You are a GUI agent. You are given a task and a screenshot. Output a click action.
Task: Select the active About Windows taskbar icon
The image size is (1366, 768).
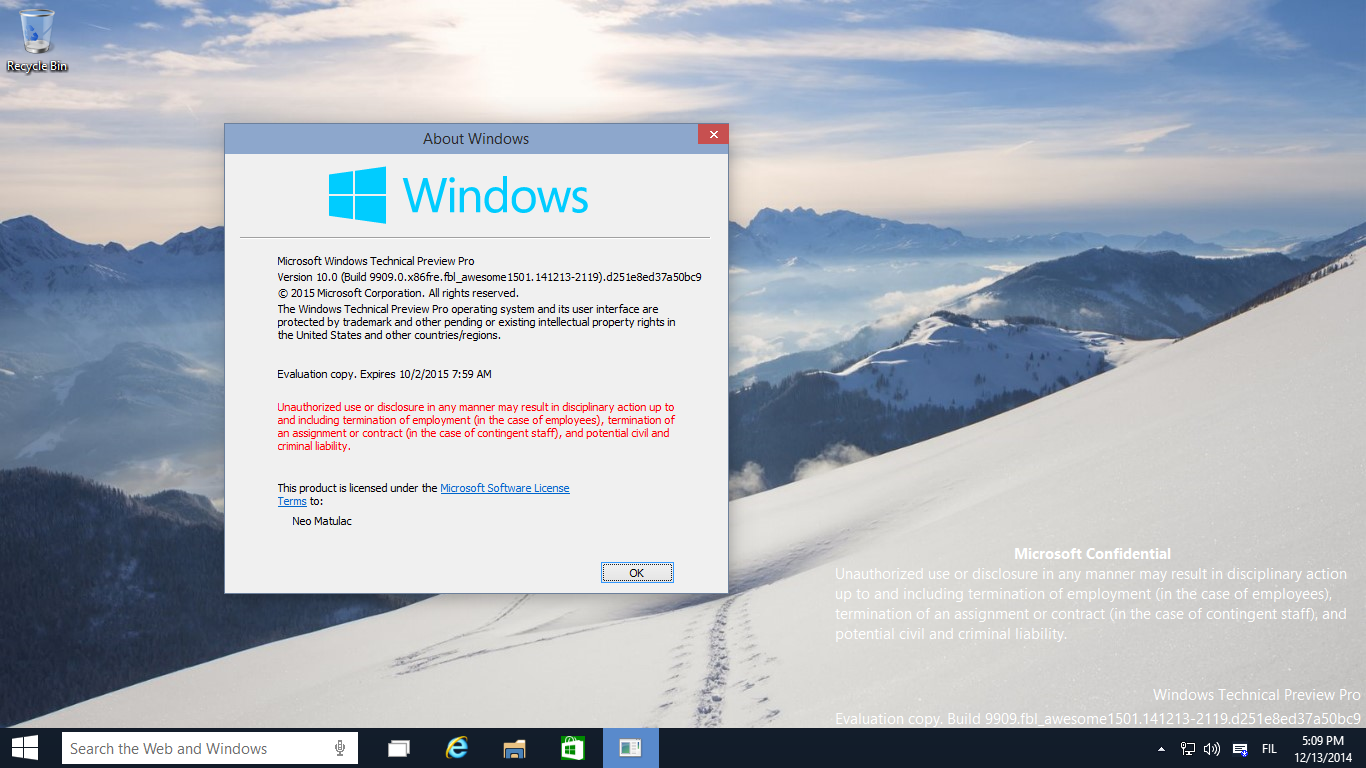point(629,747)
